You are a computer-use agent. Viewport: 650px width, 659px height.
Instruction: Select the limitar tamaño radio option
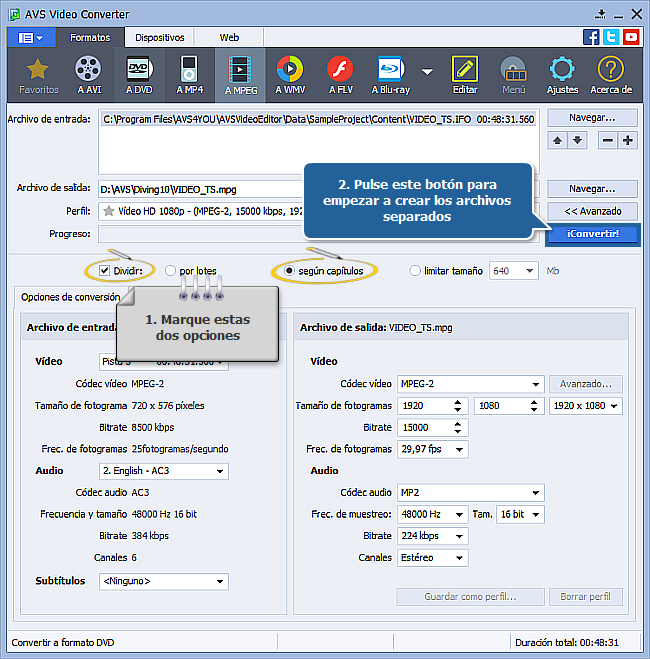pyautogui.click(x=415, y=271)
